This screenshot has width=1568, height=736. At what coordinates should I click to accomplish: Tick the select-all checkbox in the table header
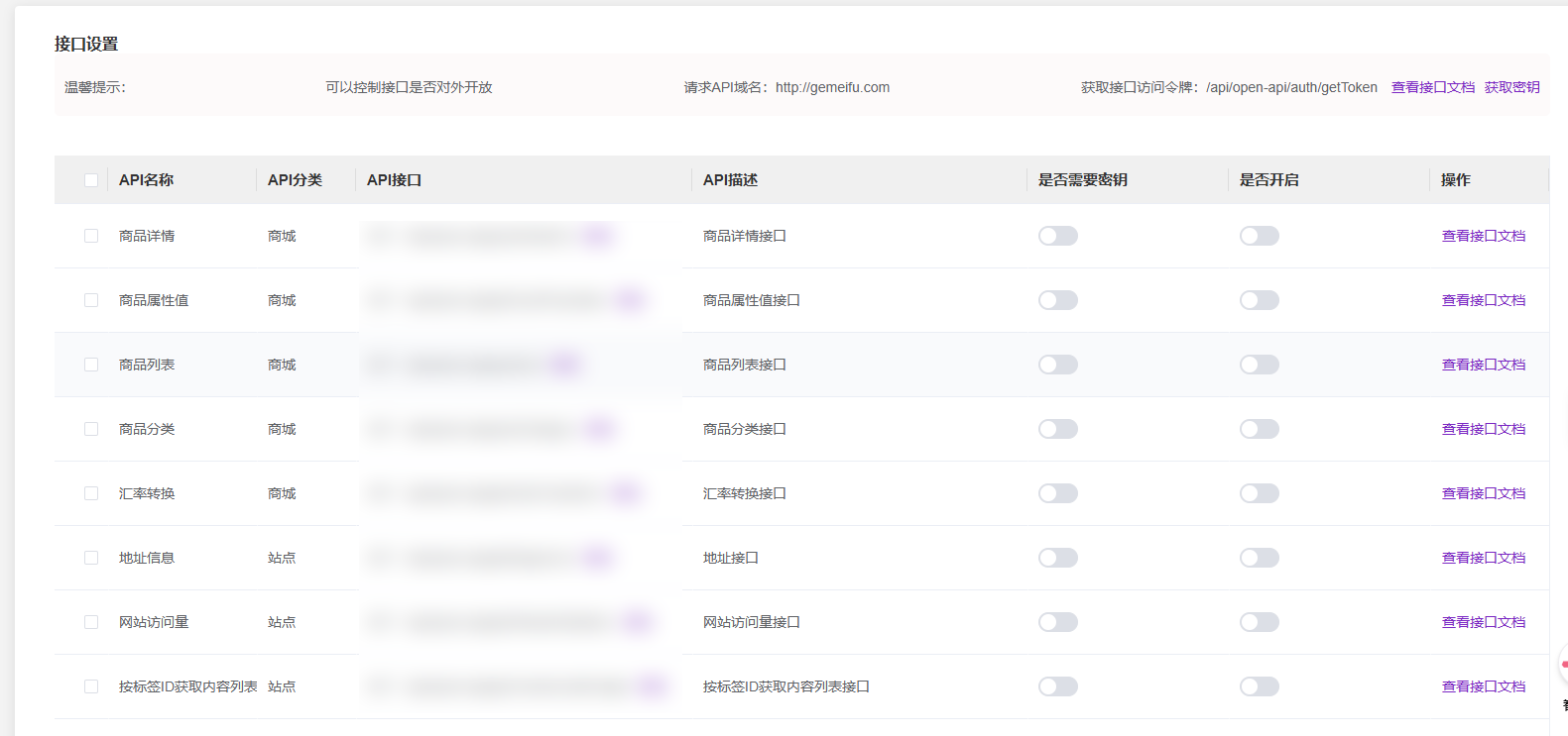(x=91, y=180)
